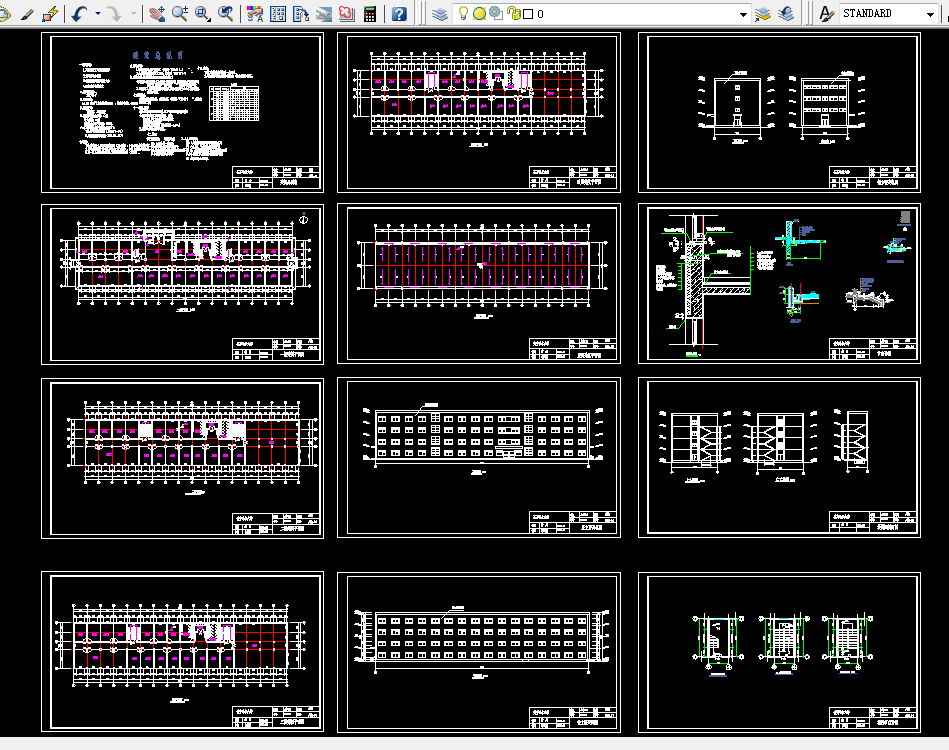The width and height of the screenshot is (949, 750).
Task: Click the greyed-out Redo arrow
Action: pos(114,13)
